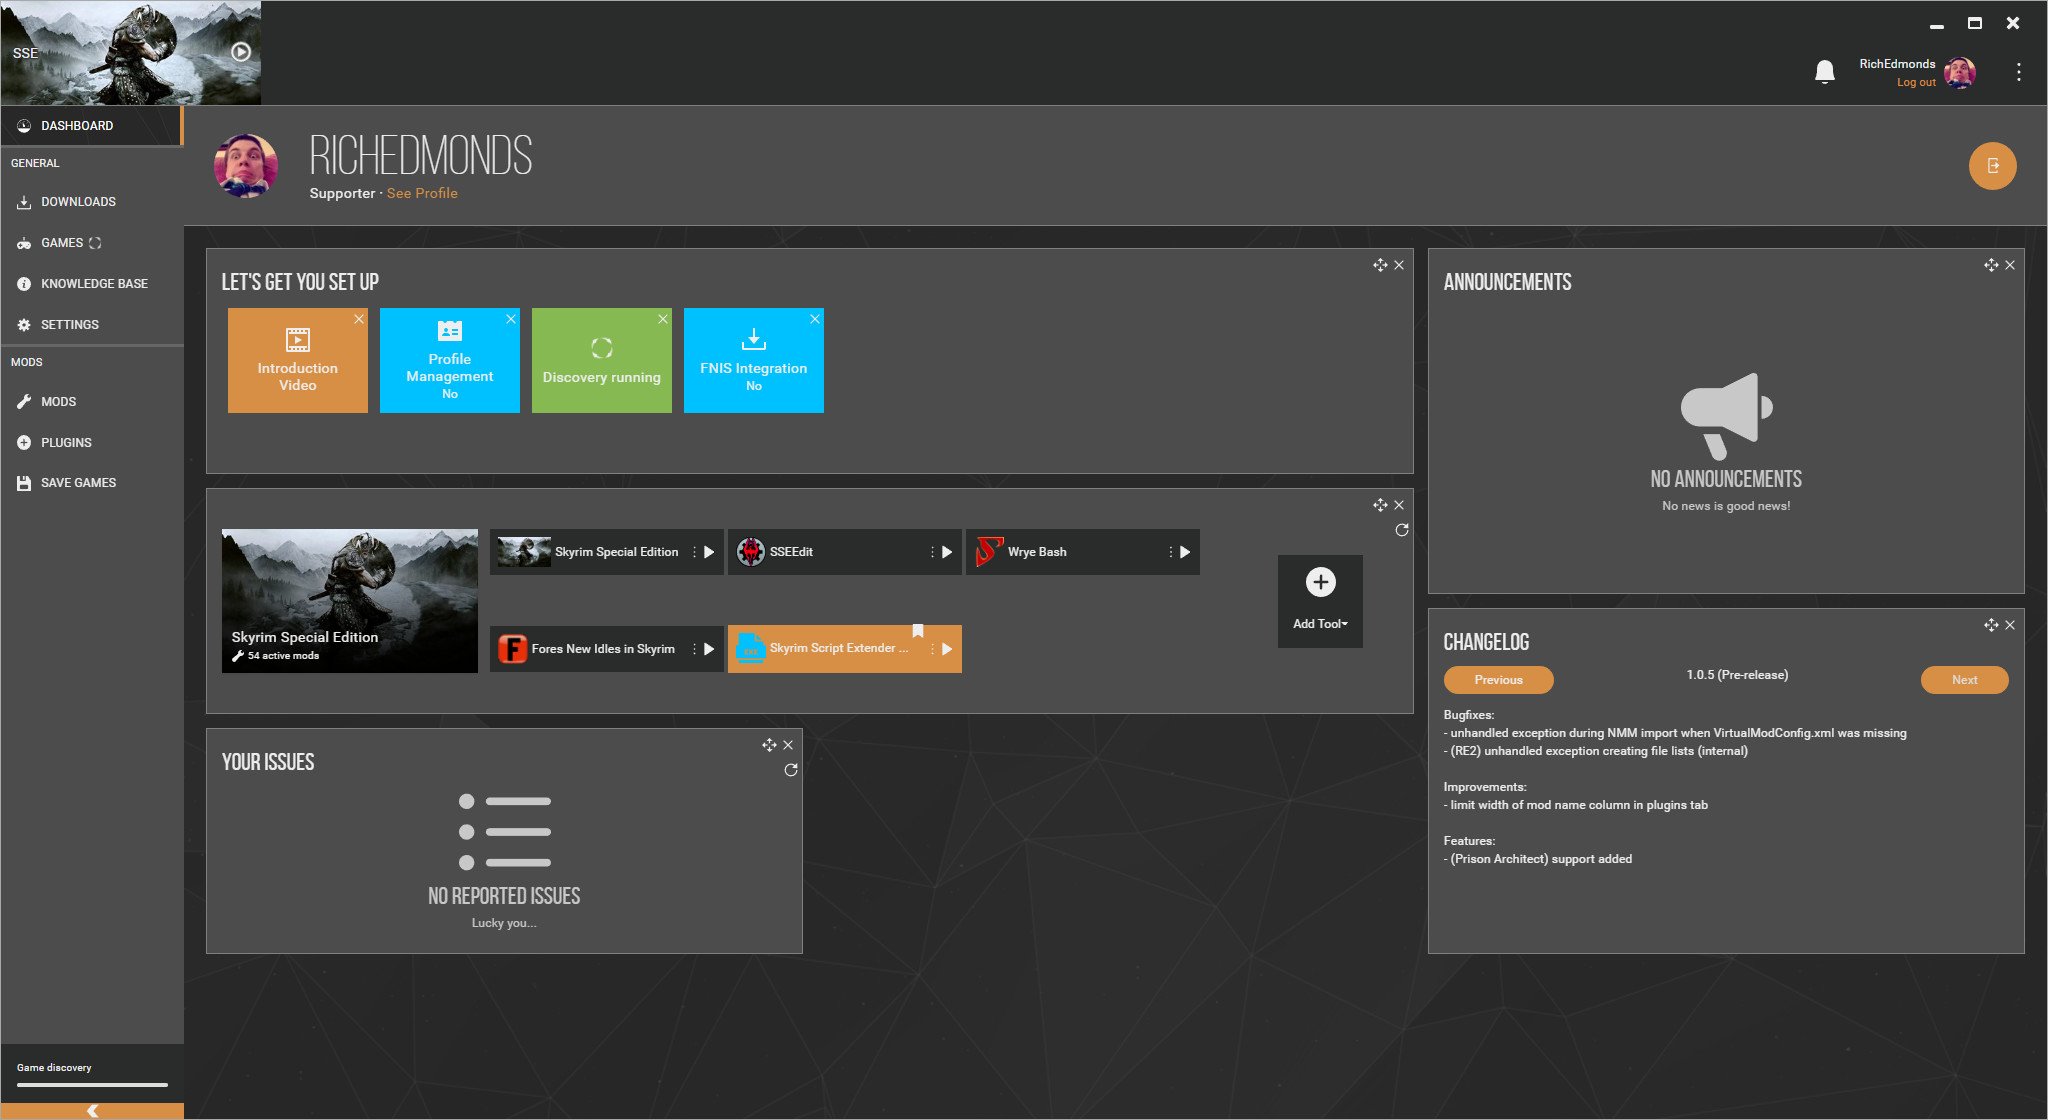Expand the Fores New Idles tool options
Viewport: 2048px width, 1120px height.
[x=694, y=648]
